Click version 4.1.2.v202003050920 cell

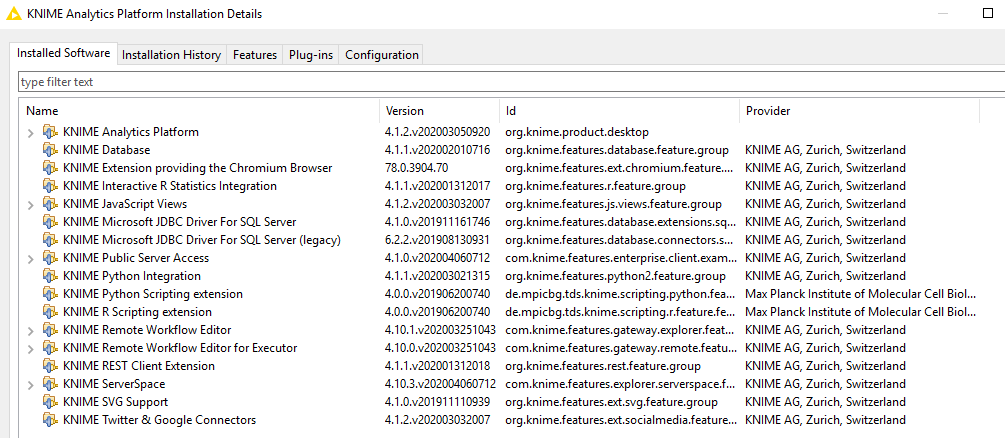point(438,132)
